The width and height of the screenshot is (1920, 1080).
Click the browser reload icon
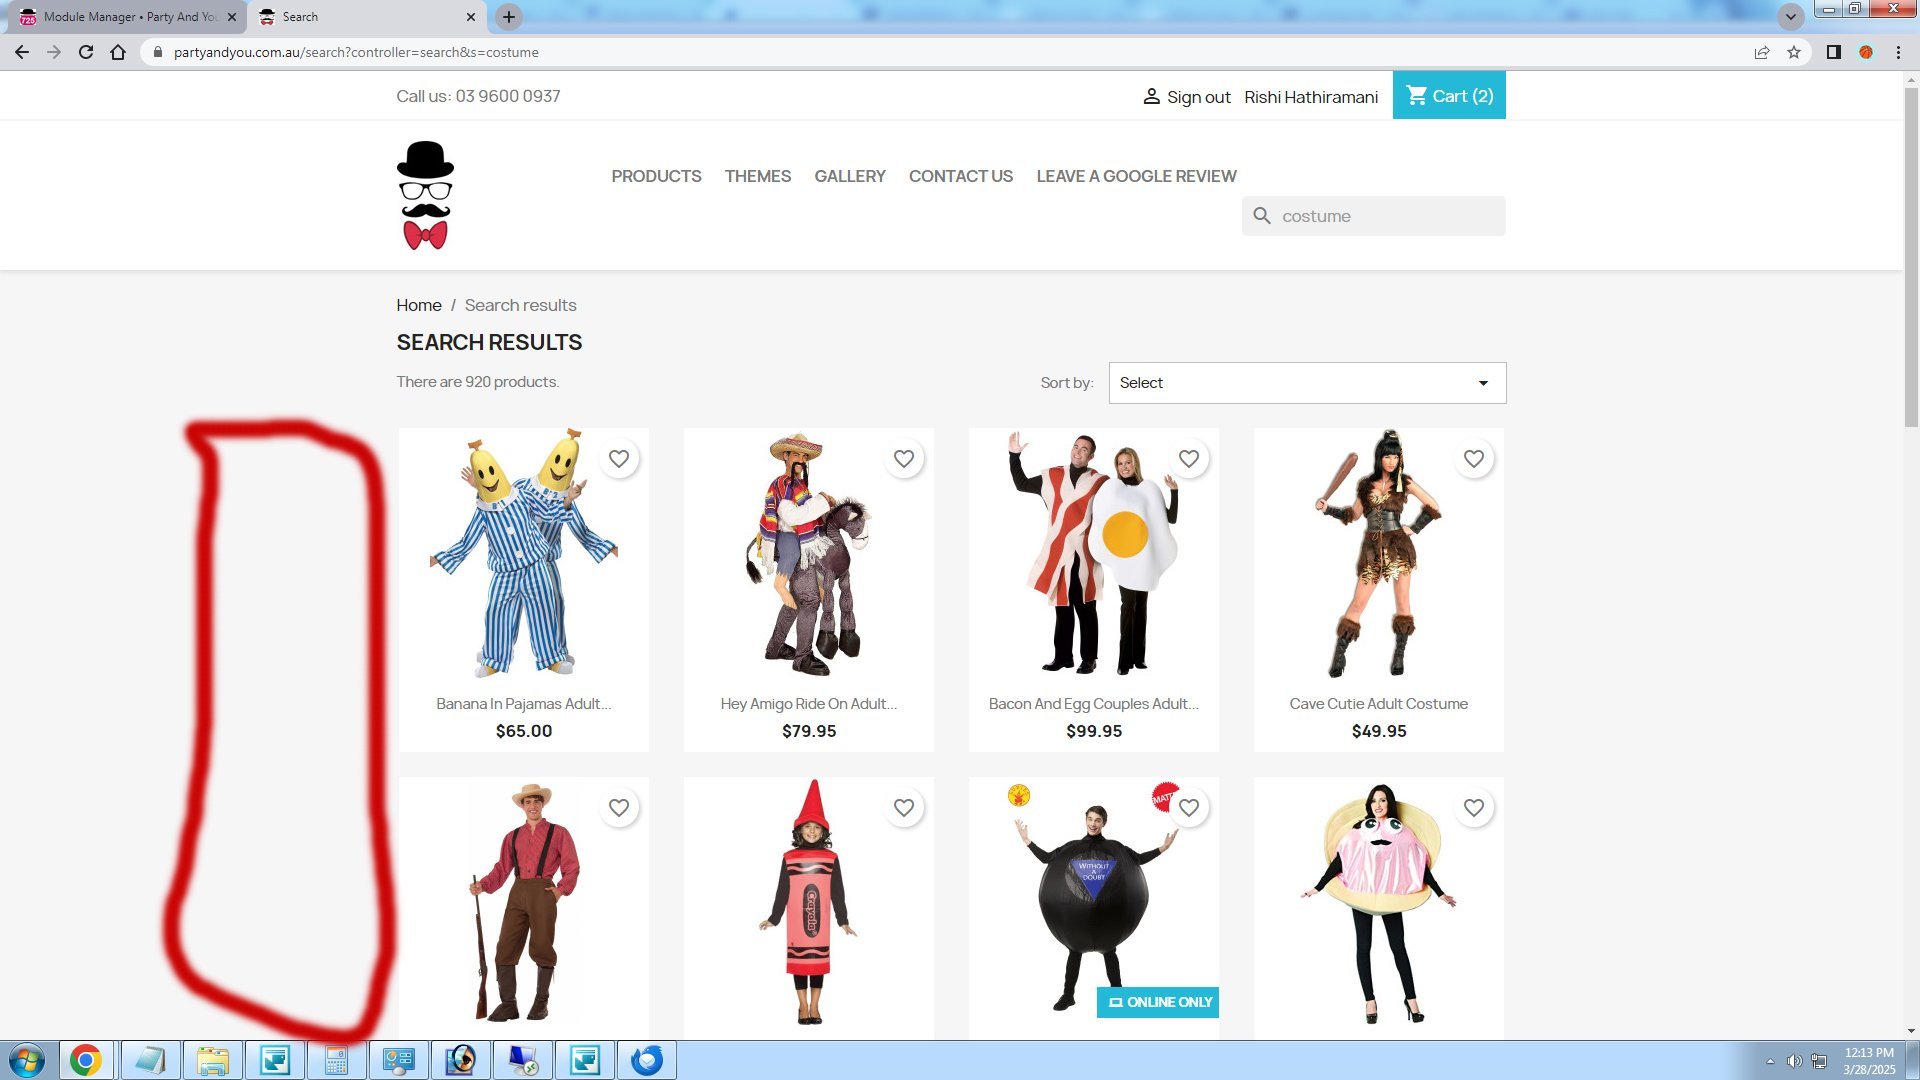(86, 52)
